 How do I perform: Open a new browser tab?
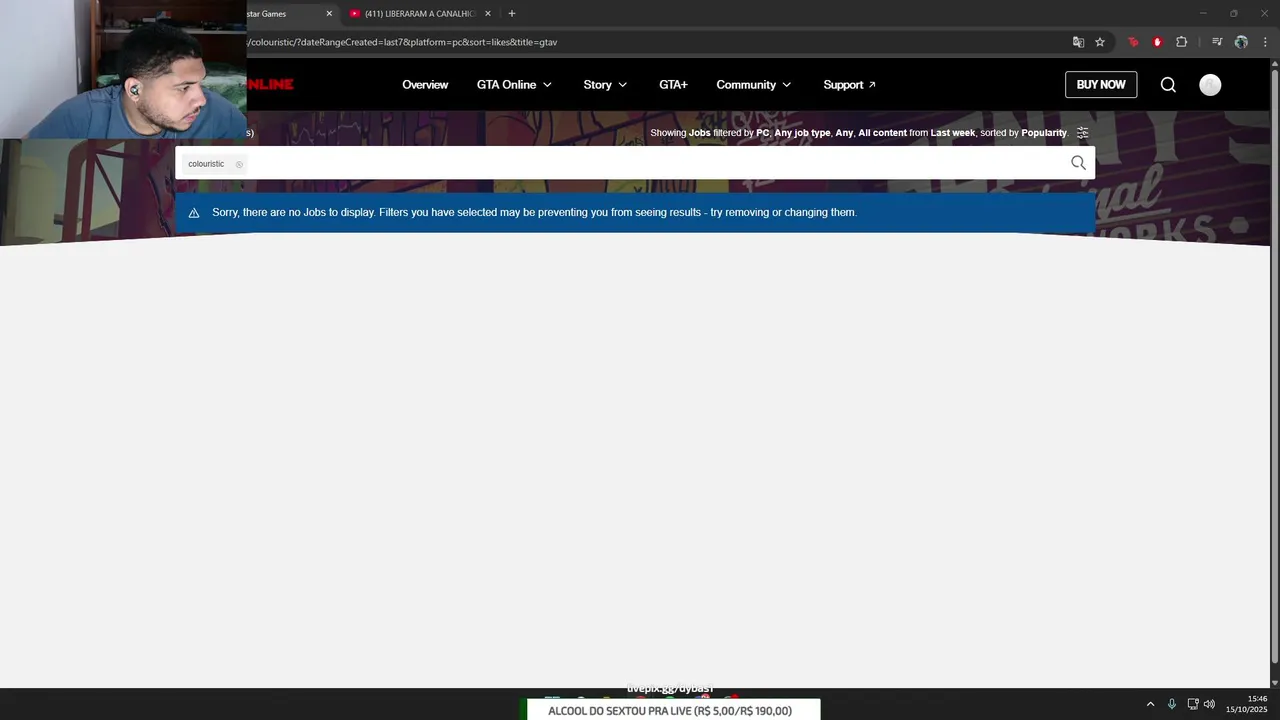coord(512,14)
